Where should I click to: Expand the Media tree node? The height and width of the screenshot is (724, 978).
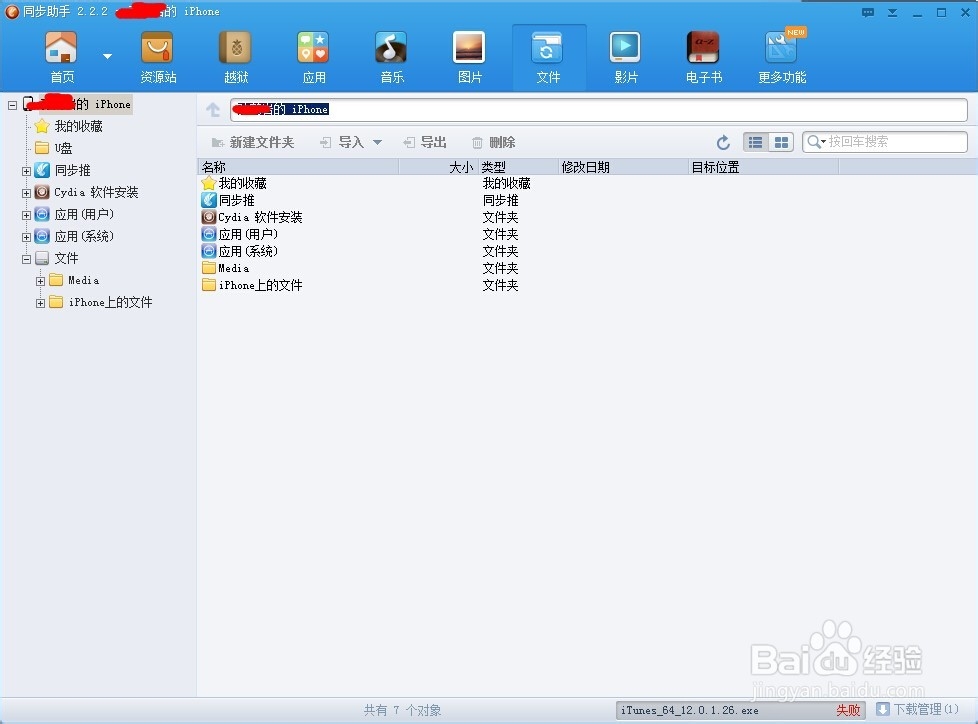tap(41, 281)
